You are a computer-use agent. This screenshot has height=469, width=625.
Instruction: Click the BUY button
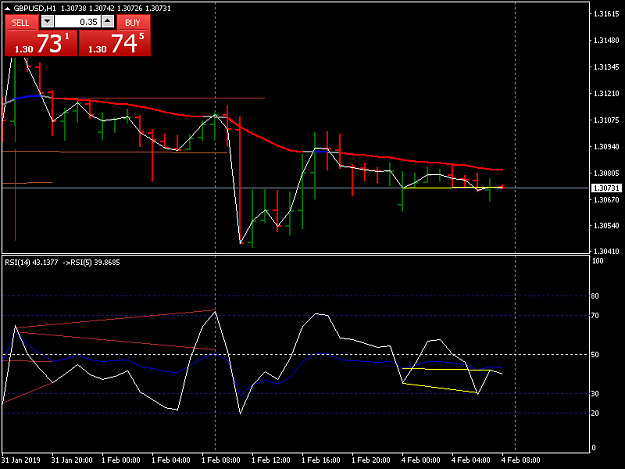134,22
